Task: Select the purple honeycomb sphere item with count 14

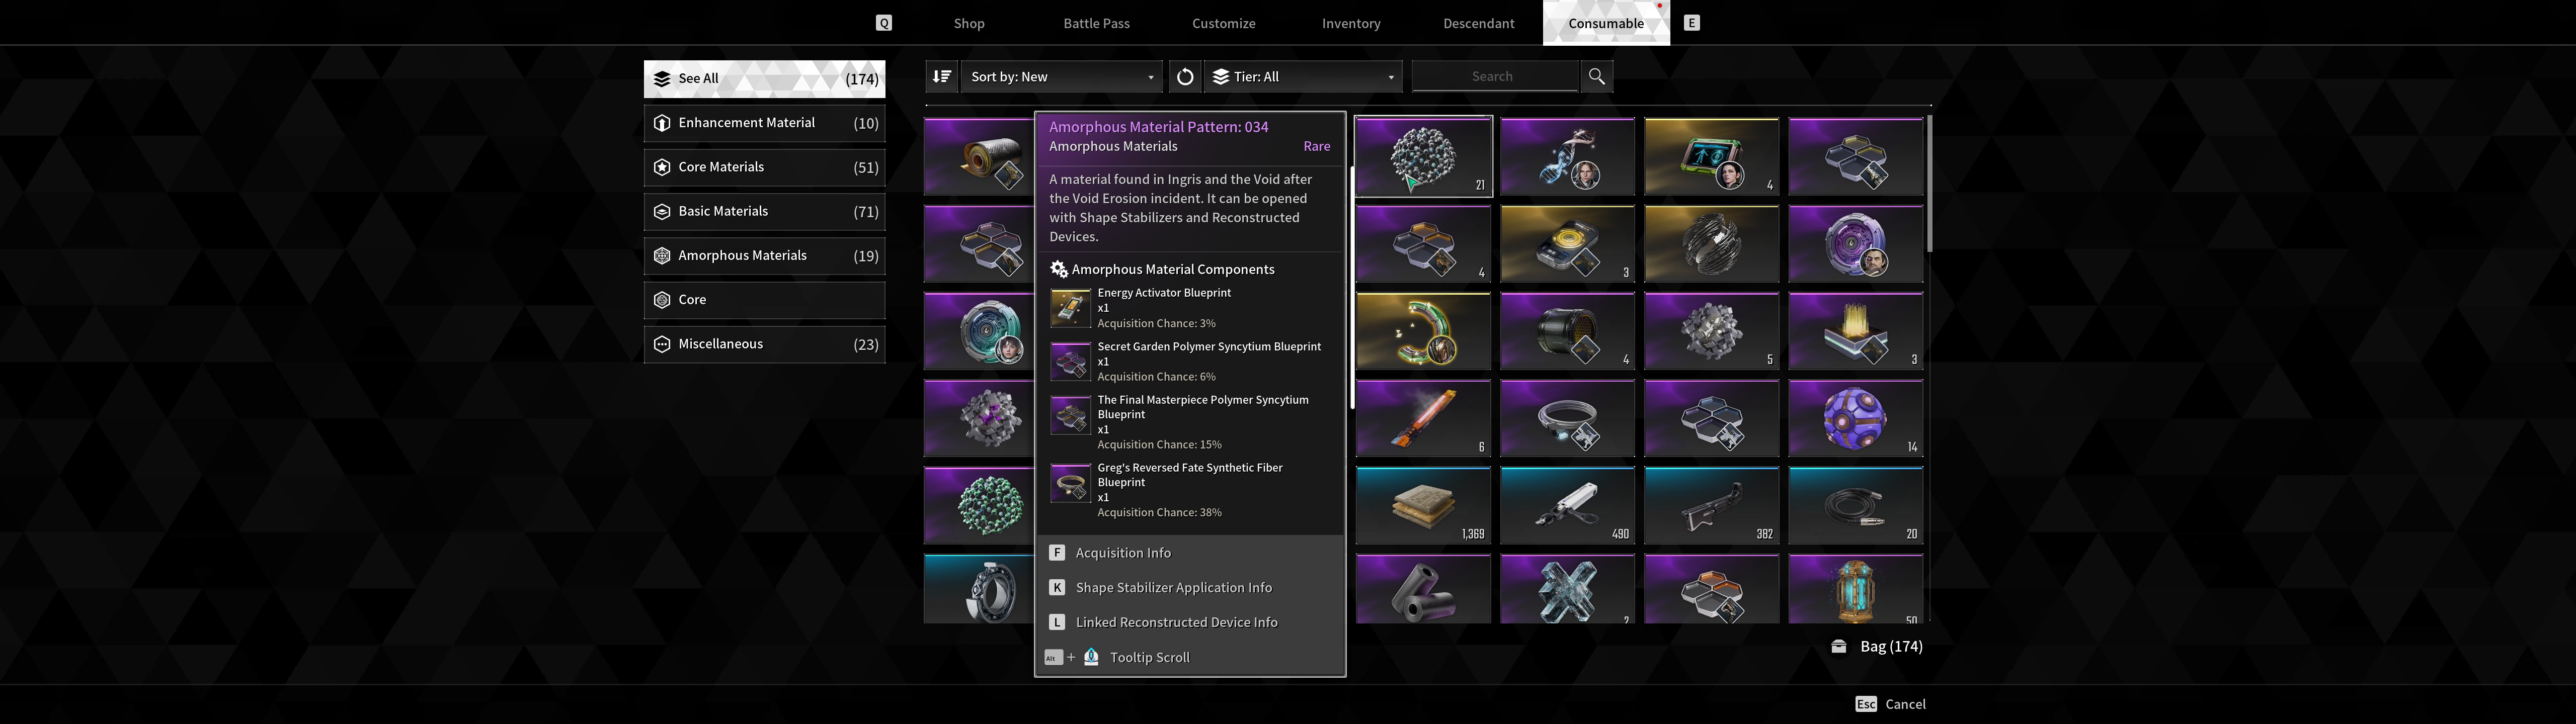Action: [1855, 418]
